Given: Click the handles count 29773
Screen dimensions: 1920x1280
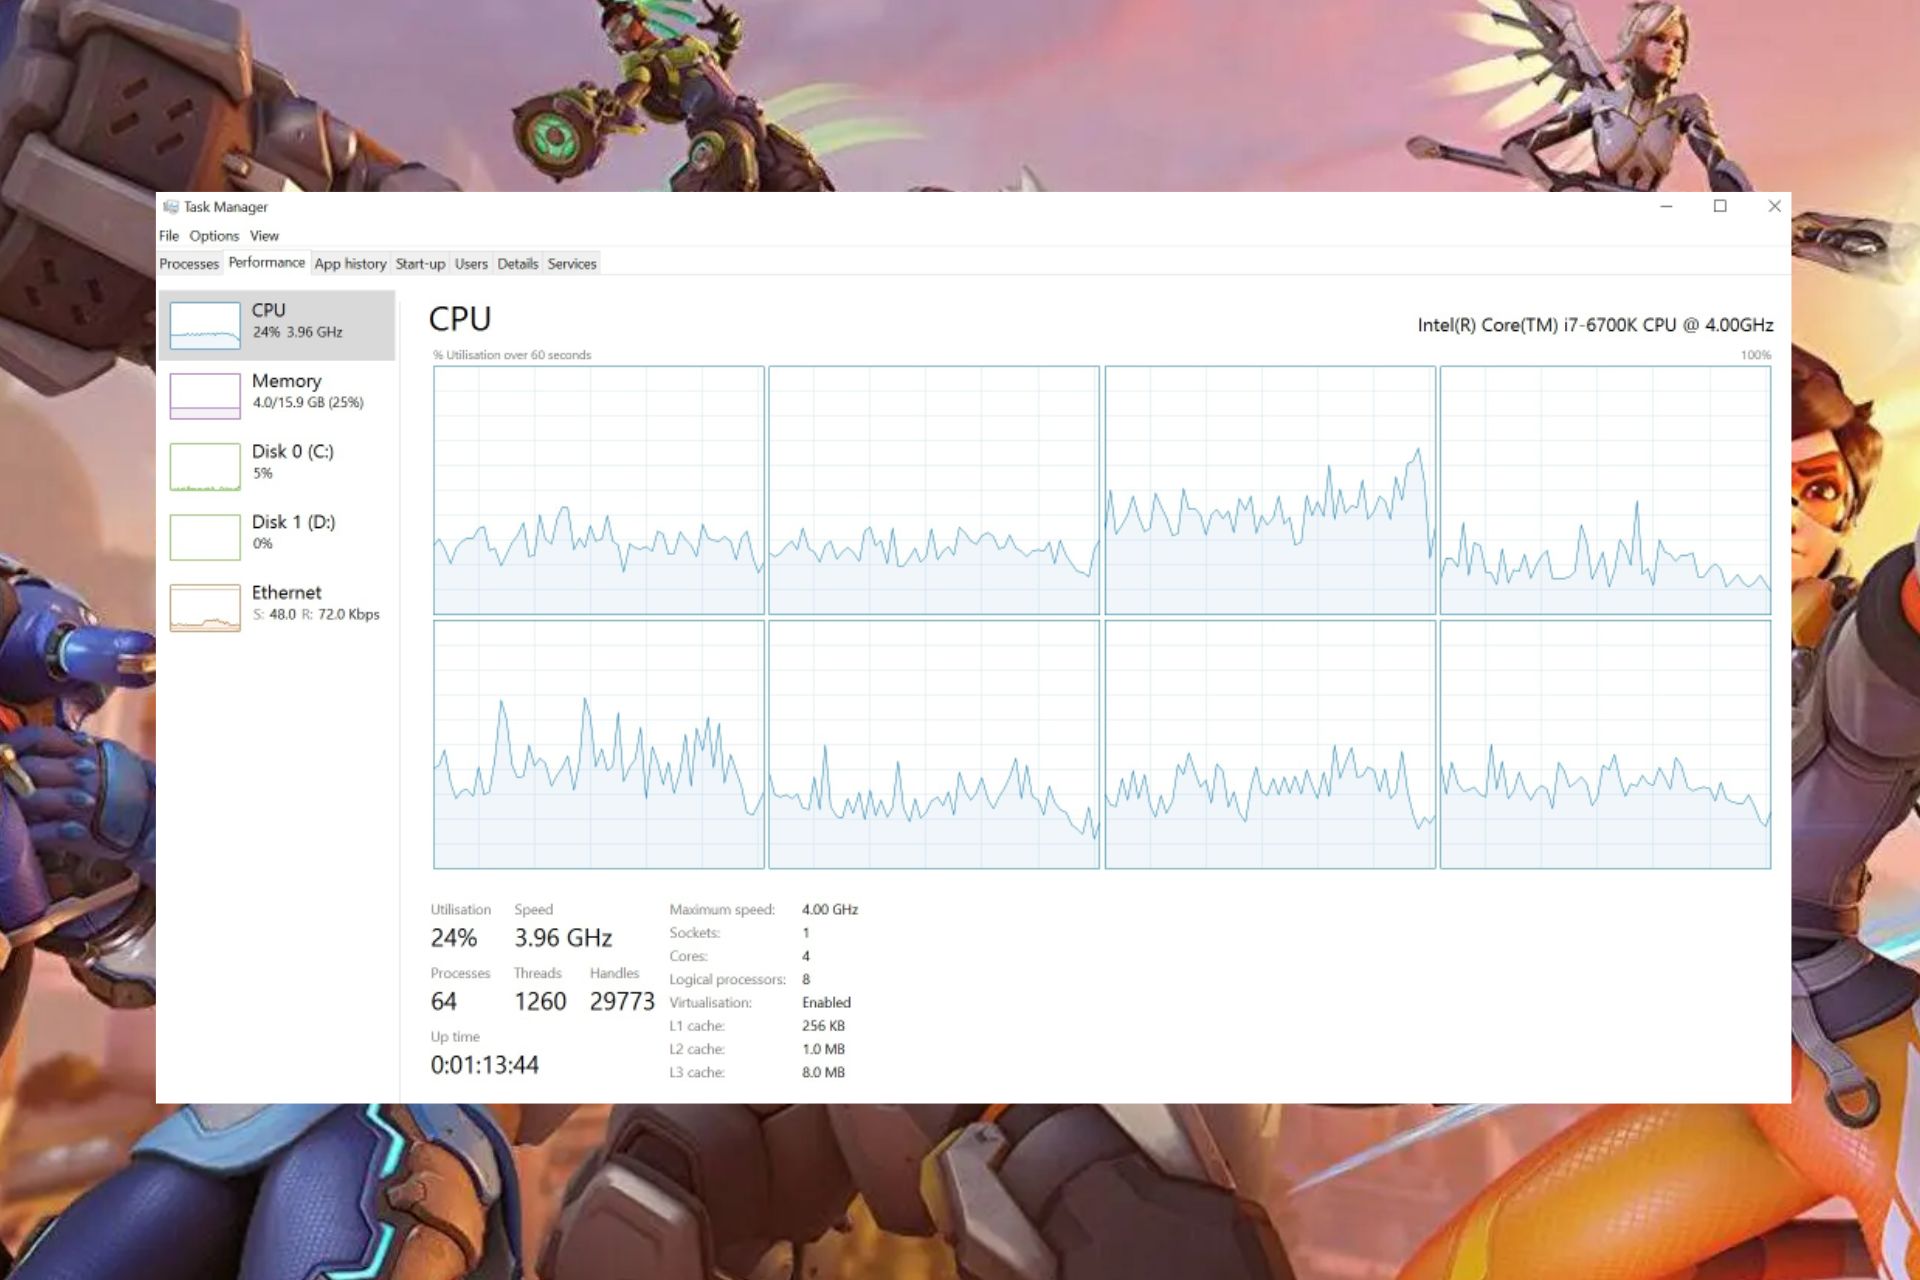Looking at the screenshot, I should 622,1002.
